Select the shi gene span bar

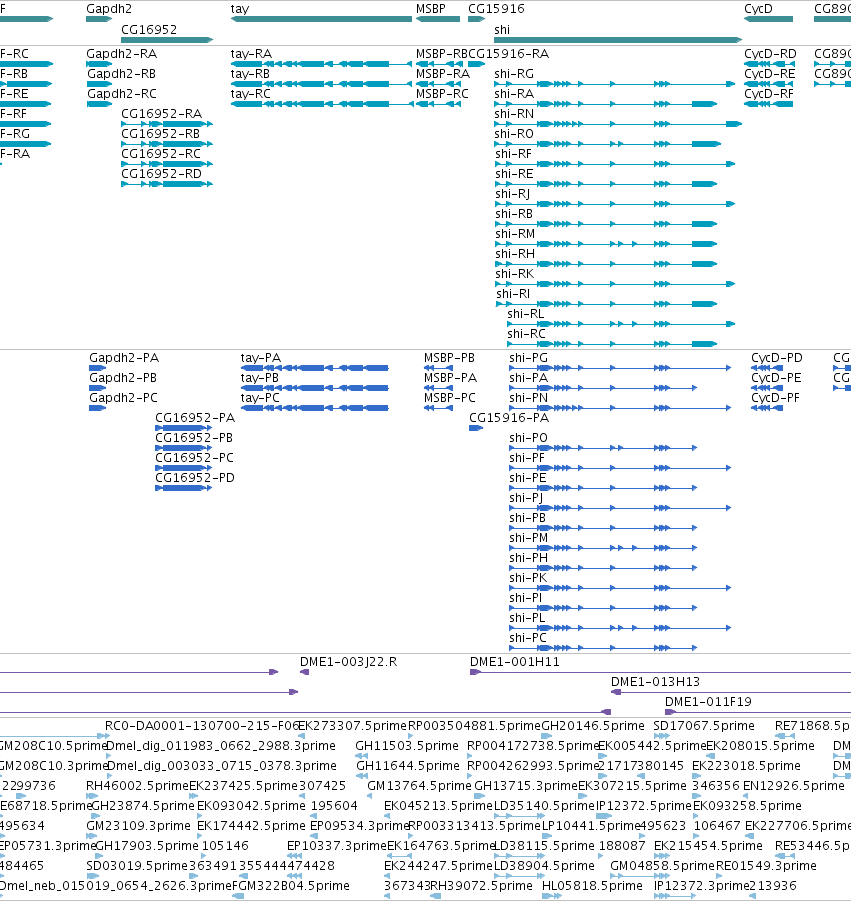pos(618,40)
